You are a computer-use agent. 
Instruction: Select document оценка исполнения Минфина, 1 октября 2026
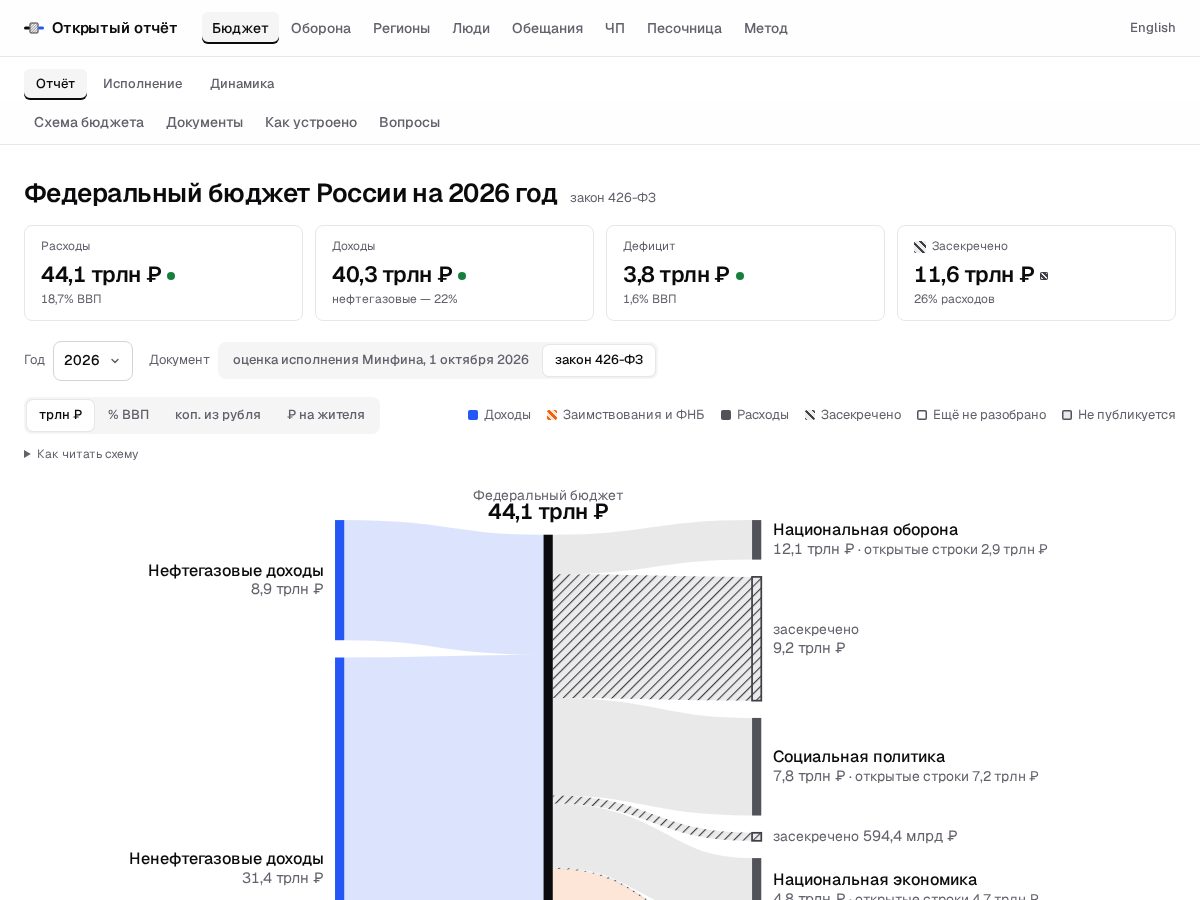click(x=381, y=360)
